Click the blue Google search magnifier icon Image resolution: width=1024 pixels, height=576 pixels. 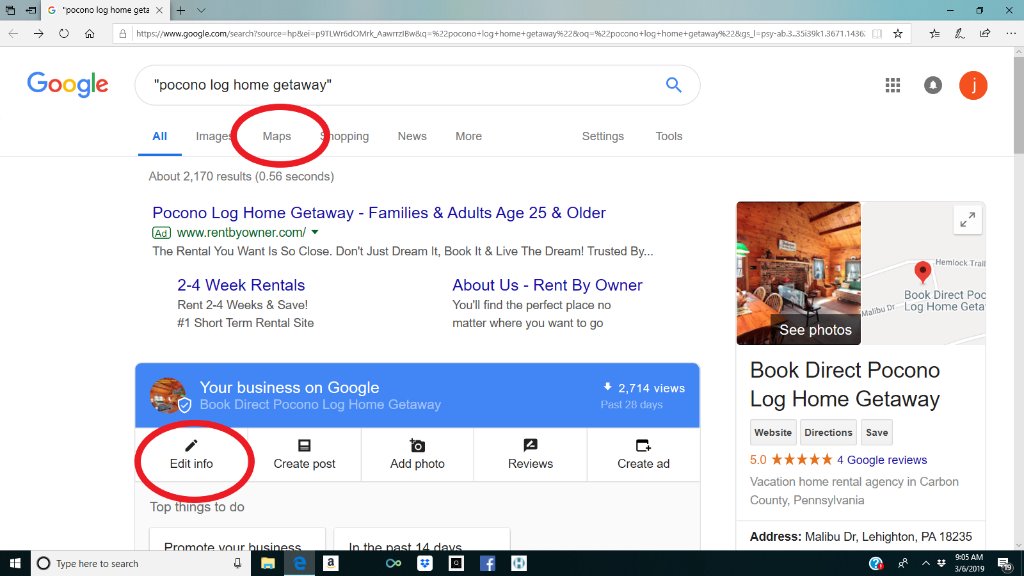673,85
